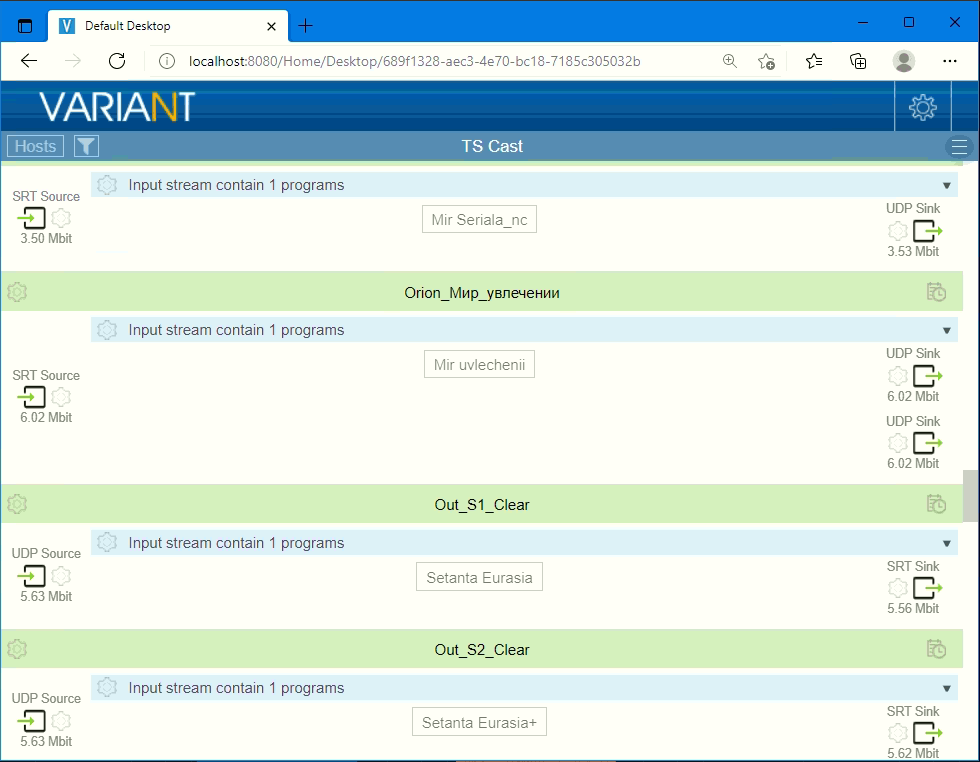Collapse input stream panel above Mir uvlechenii
The width and height of the screenshot is (980, 762).
(x=946, y=331)
